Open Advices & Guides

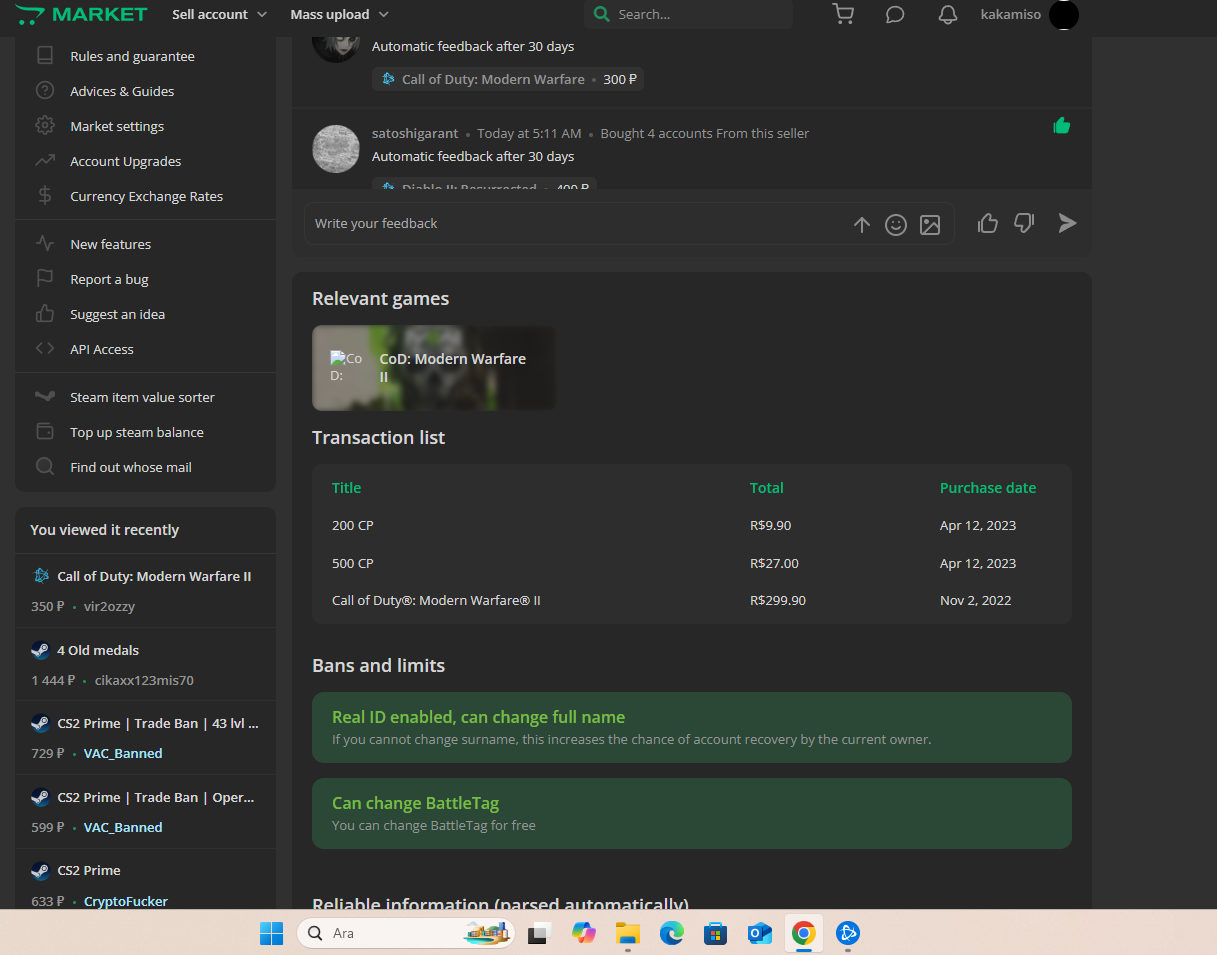[x=122, y=91]
